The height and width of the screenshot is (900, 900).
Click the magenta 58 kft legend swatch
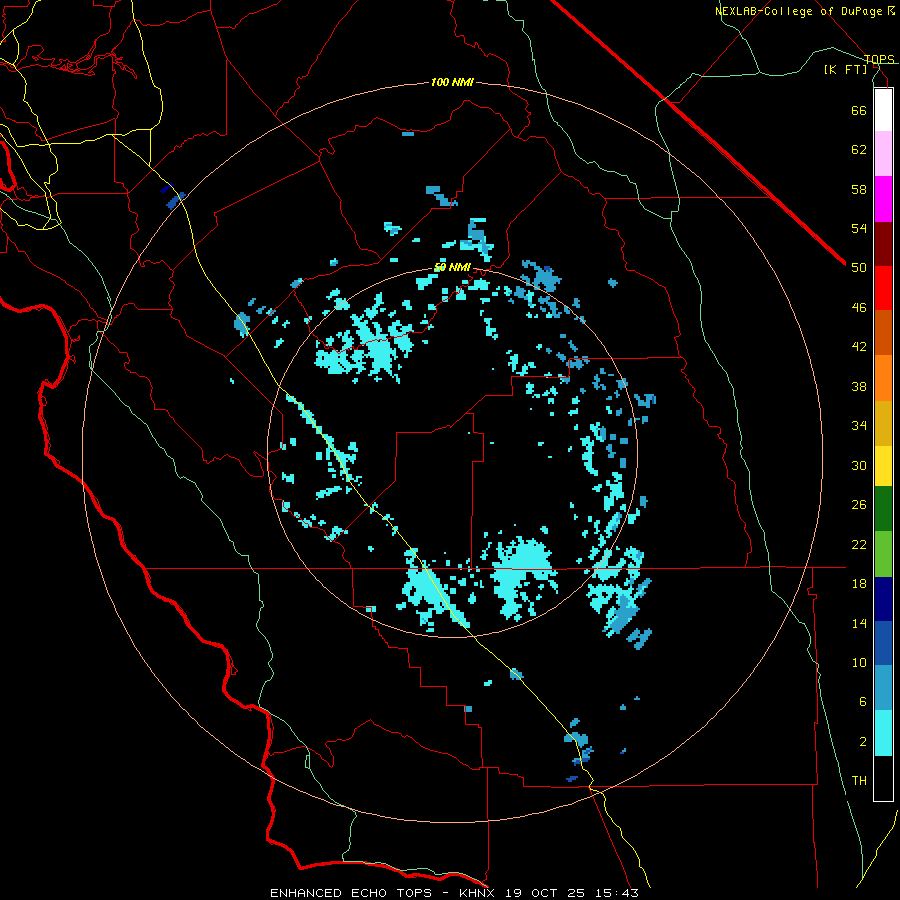(883, 199)
